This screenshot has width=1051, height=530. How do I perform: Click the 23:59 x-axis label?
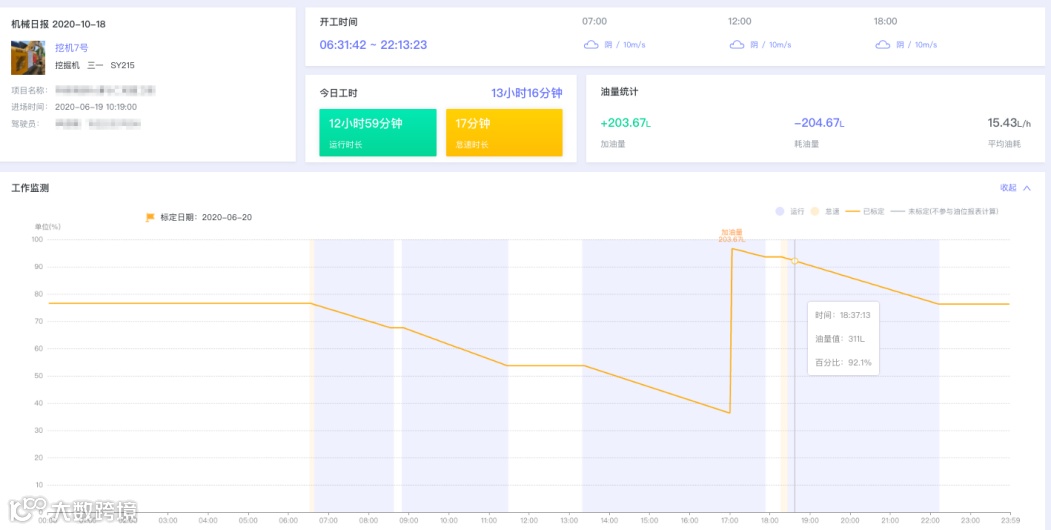click(x=1010, y=520)
